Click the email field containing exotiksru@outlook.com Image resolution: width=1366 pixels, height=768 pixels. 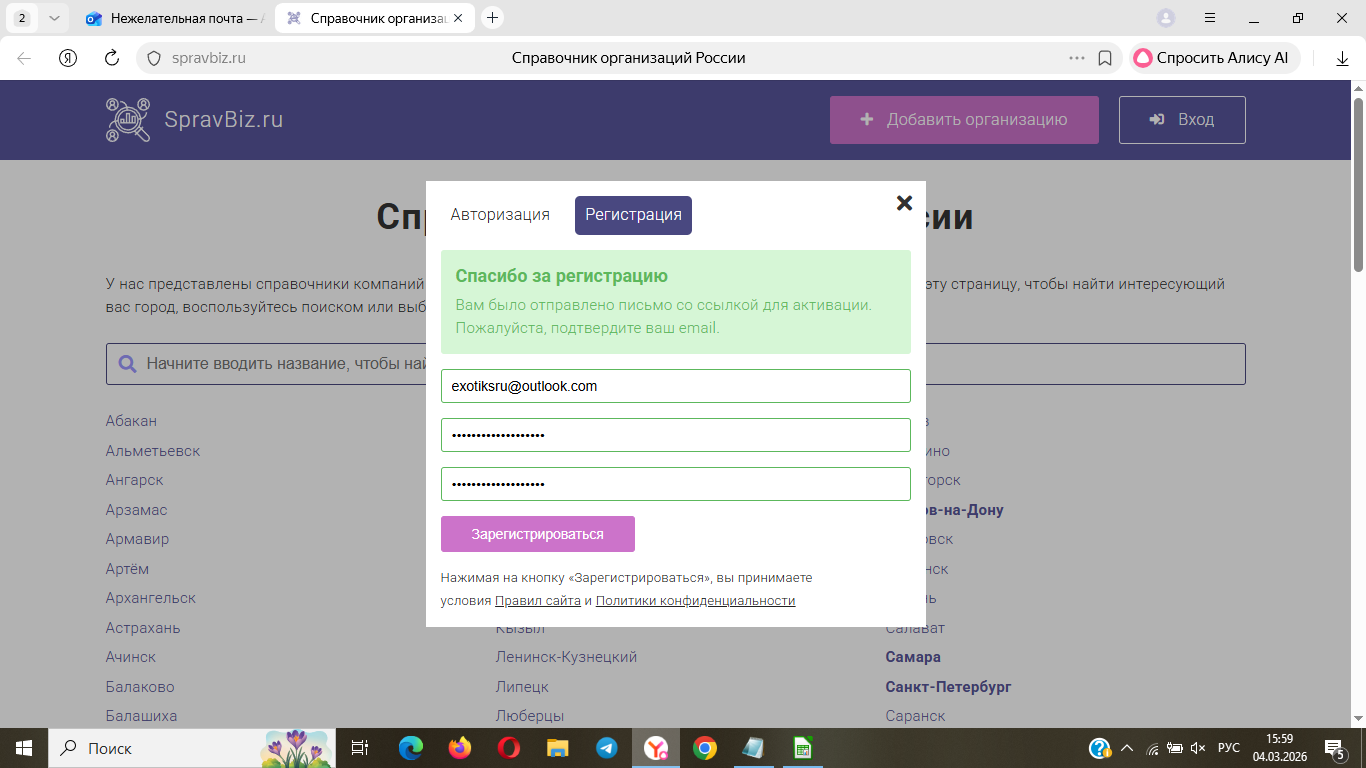[x=676, y=386]
